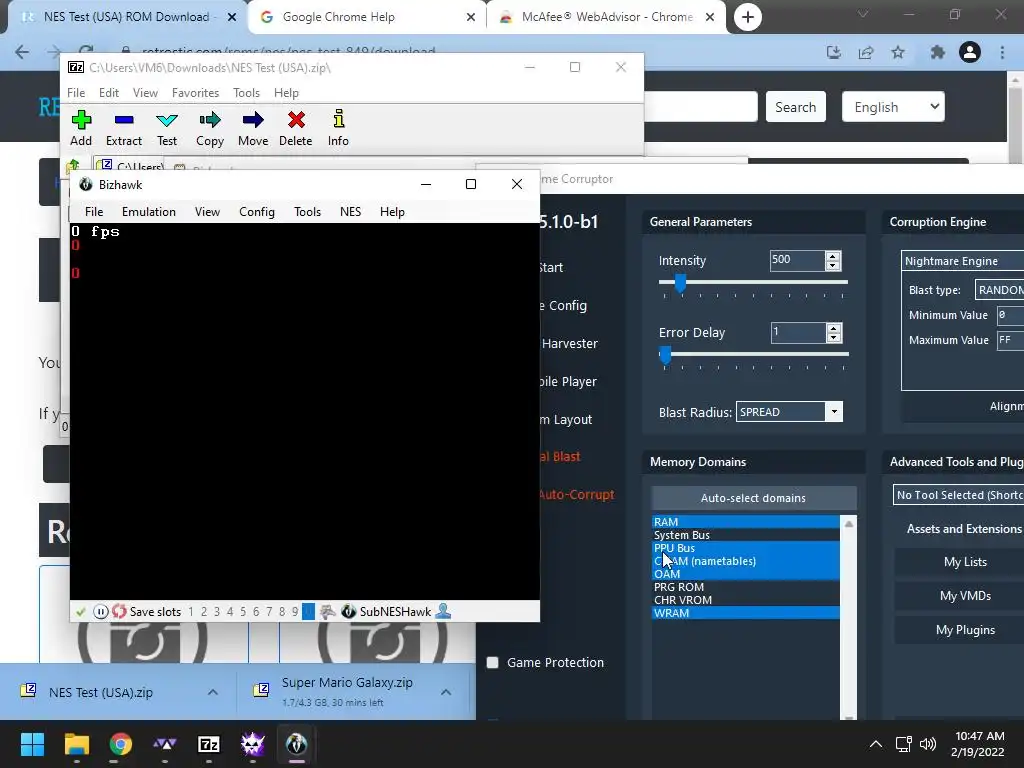The width and height of the screenshot is (1024, 768).
Task: Open a new Chrome tab
Action: pyautogui.click(x=748, y=17)
